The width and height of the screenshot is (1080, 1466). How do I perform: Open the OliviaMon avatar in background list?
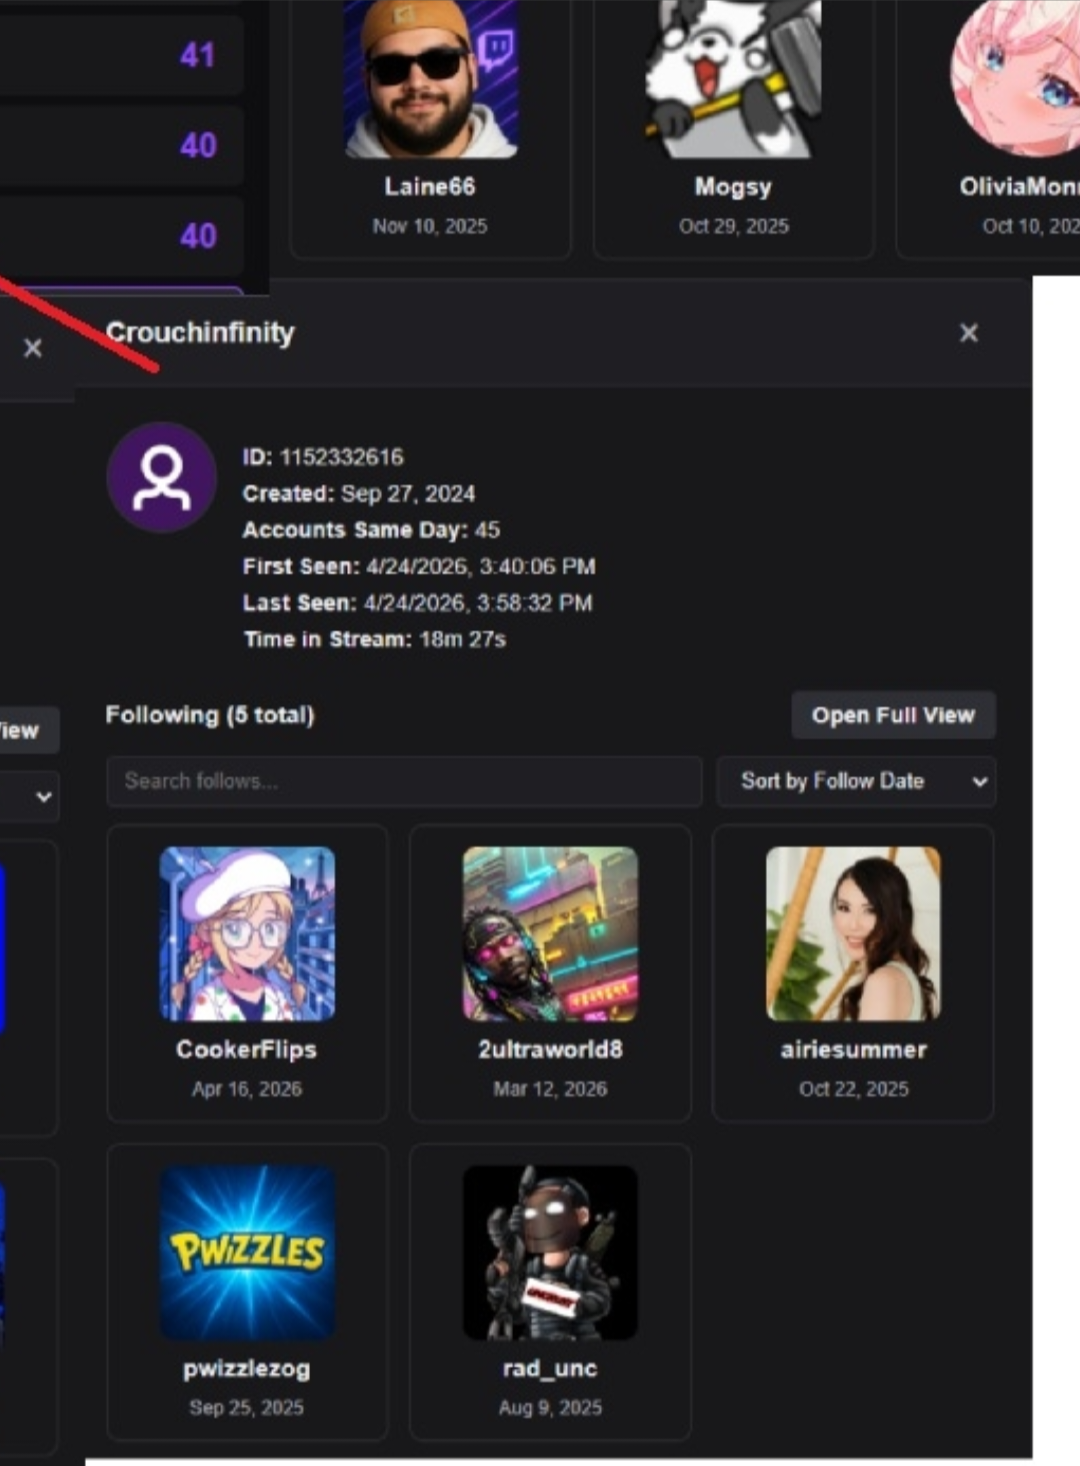click(1015, 79)
